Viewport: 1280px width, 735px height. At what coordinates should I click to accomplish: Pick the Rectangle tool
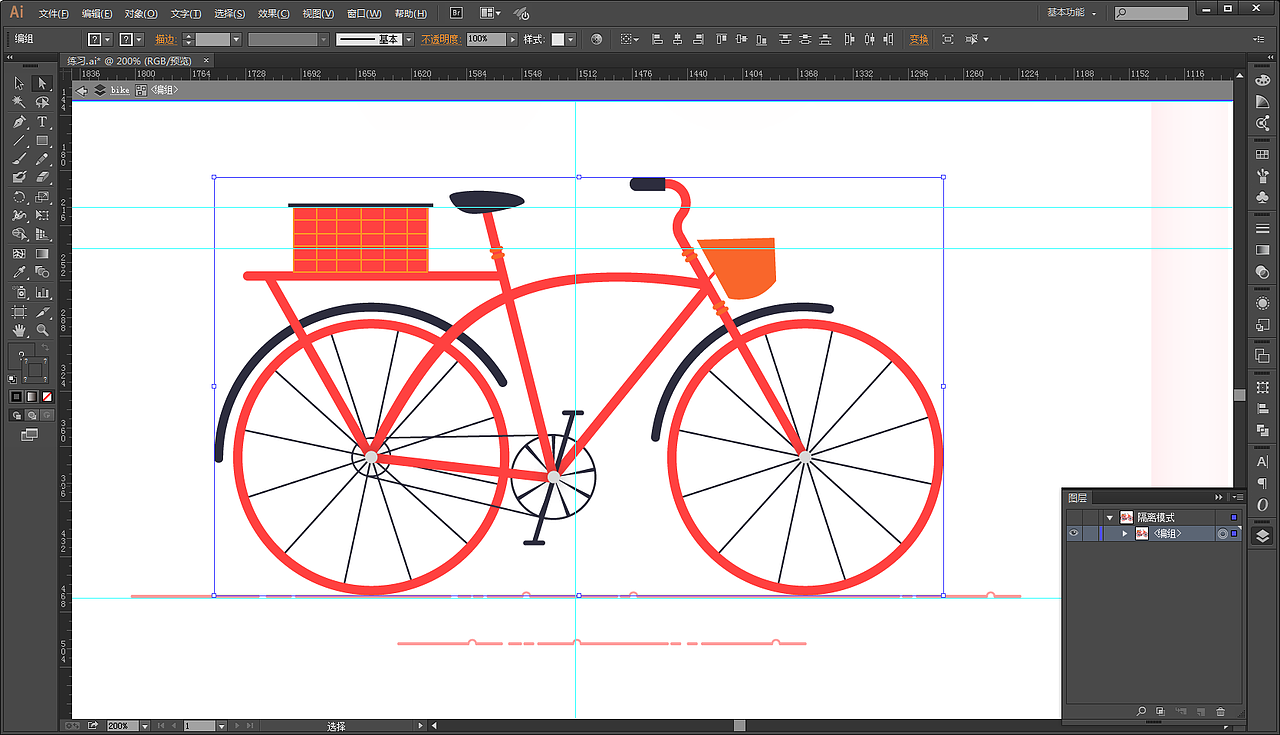click(x=42, y=140)
